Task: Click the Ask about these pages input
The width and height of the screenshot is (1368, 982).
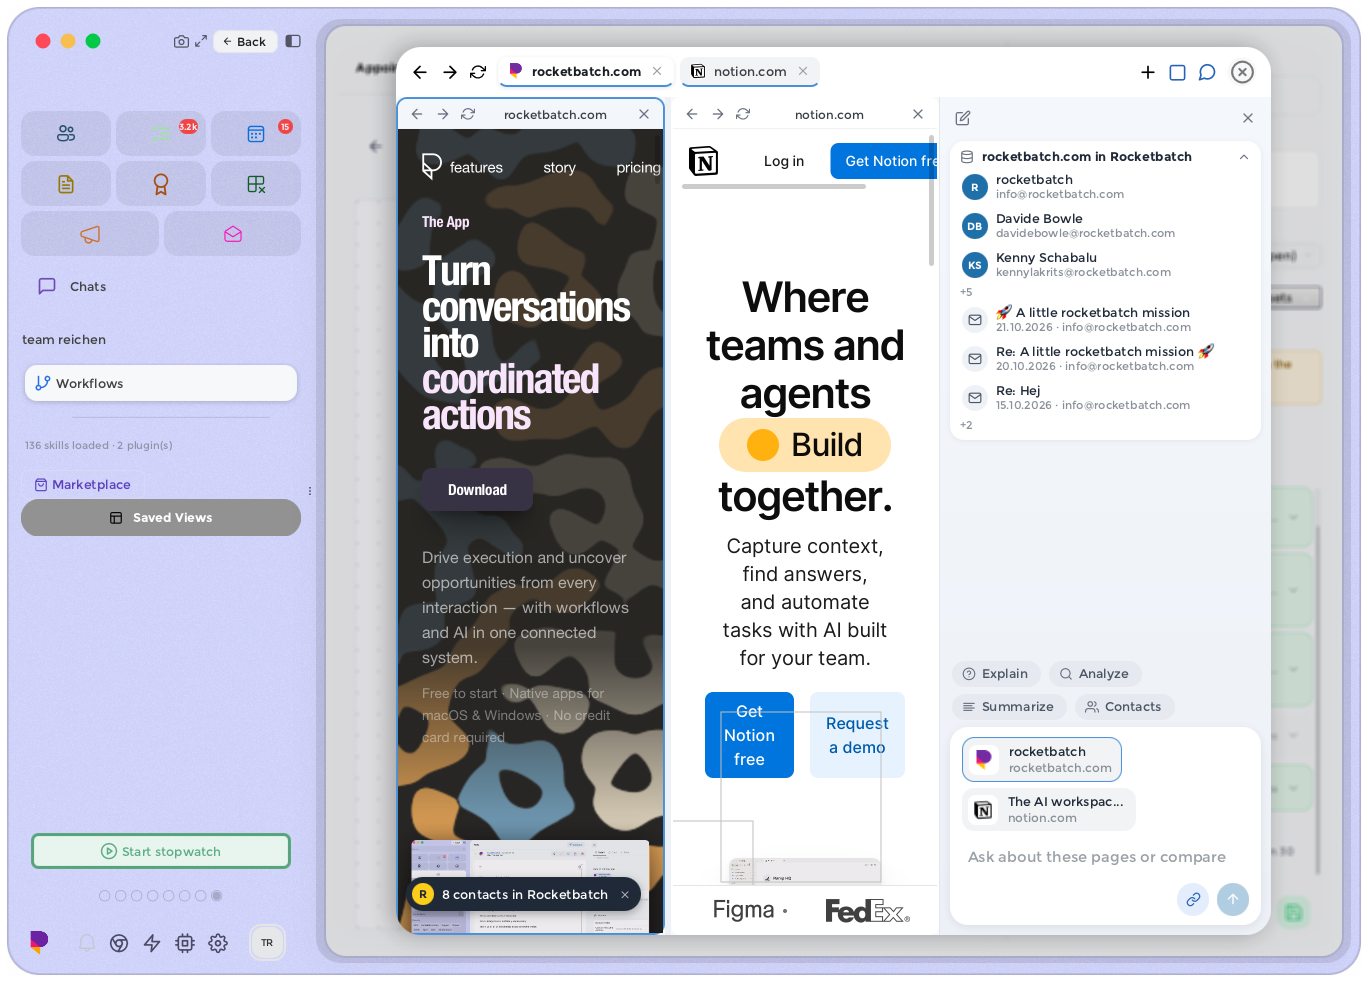Action: click(1097, 857)
